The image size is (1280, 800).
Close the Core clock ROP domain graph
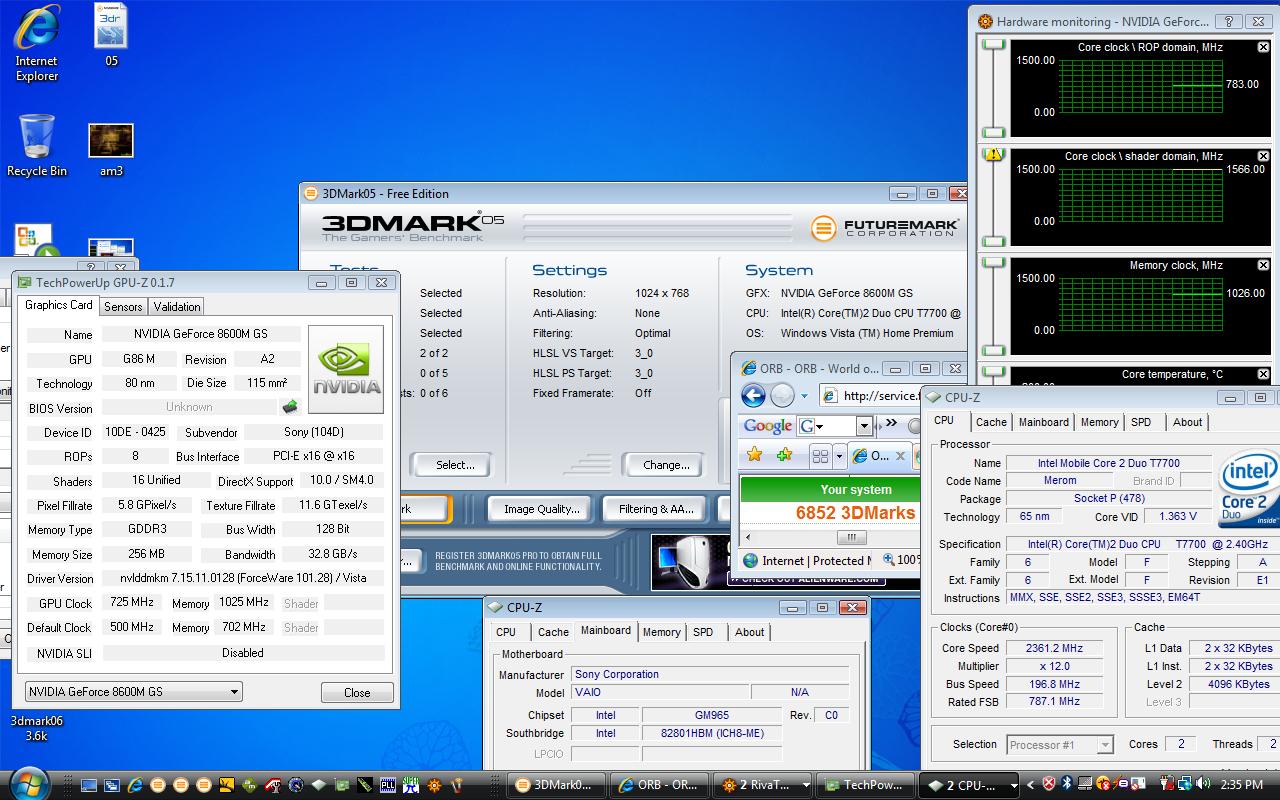click(x=1263, y=47)
